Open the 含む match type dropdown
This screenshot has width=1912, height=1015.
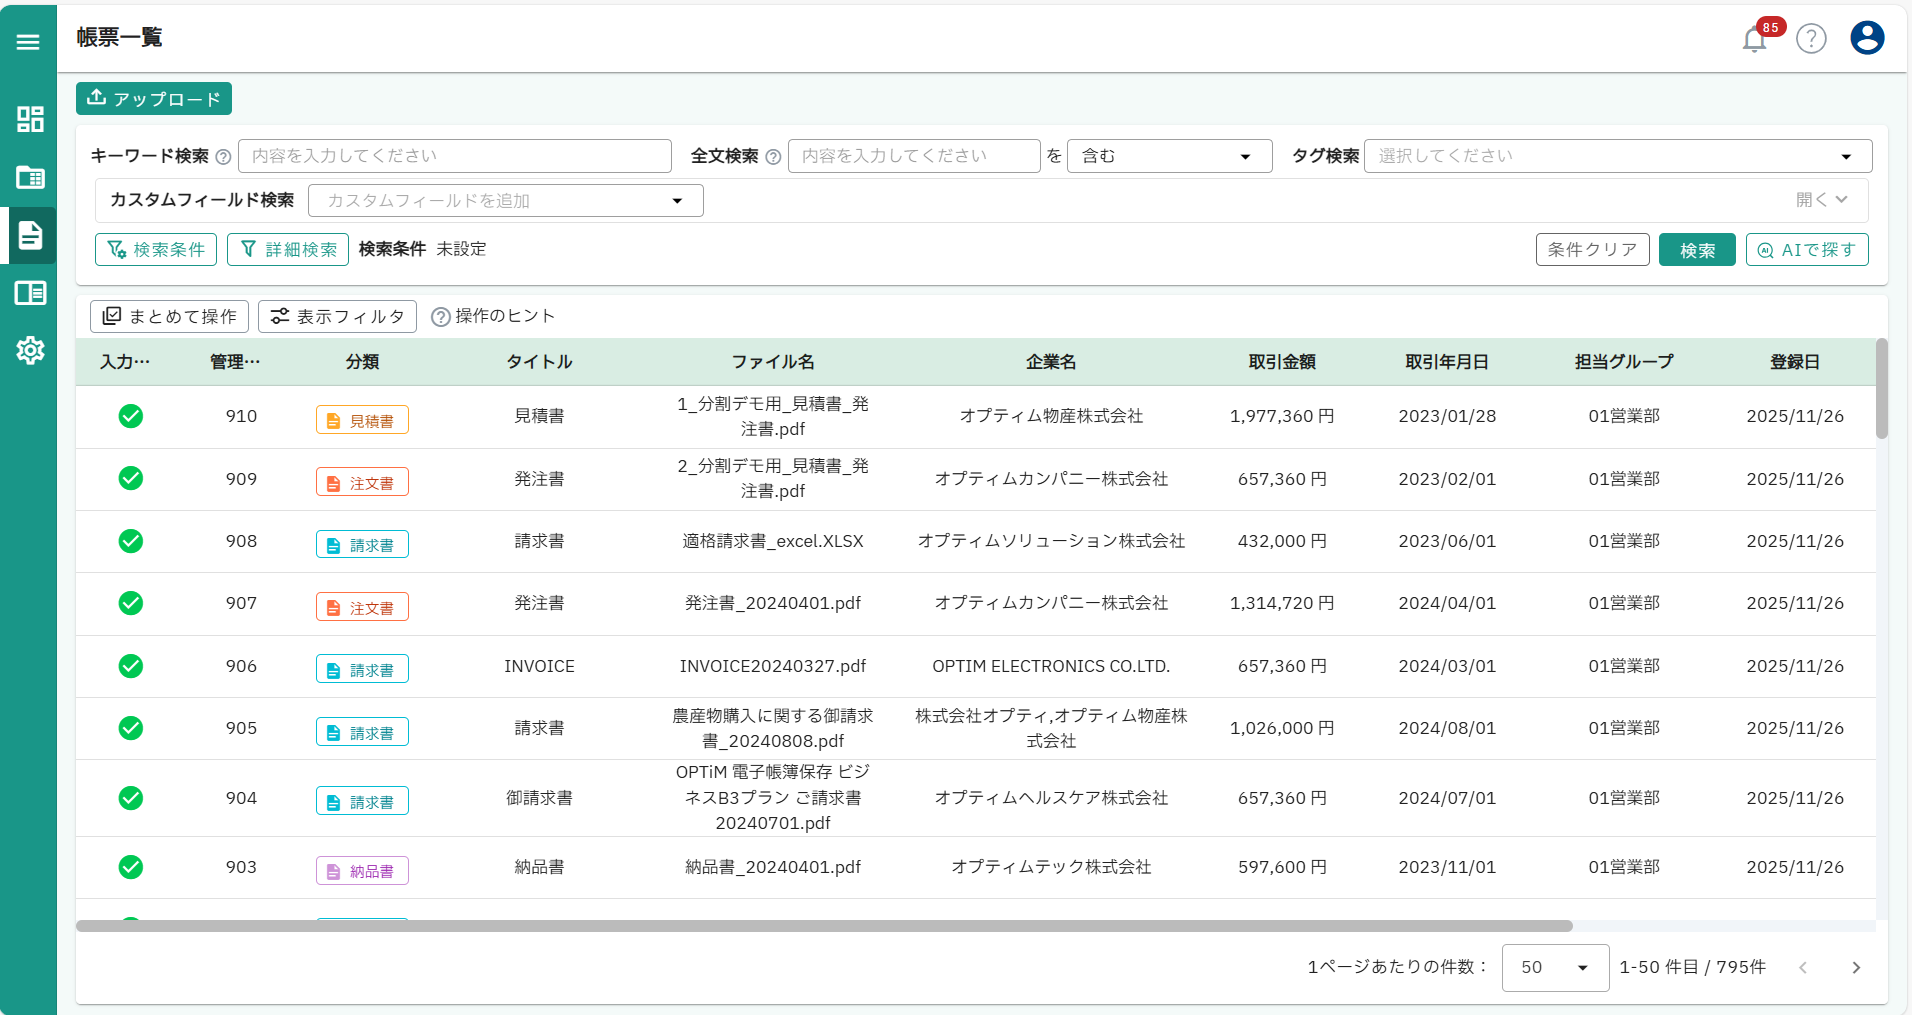pos(1170,156)
